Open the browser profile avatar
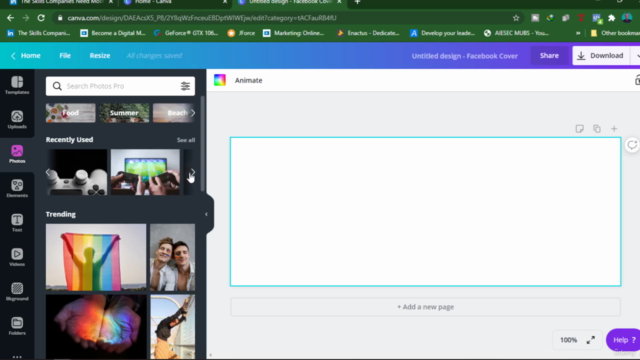 point(627,18)
